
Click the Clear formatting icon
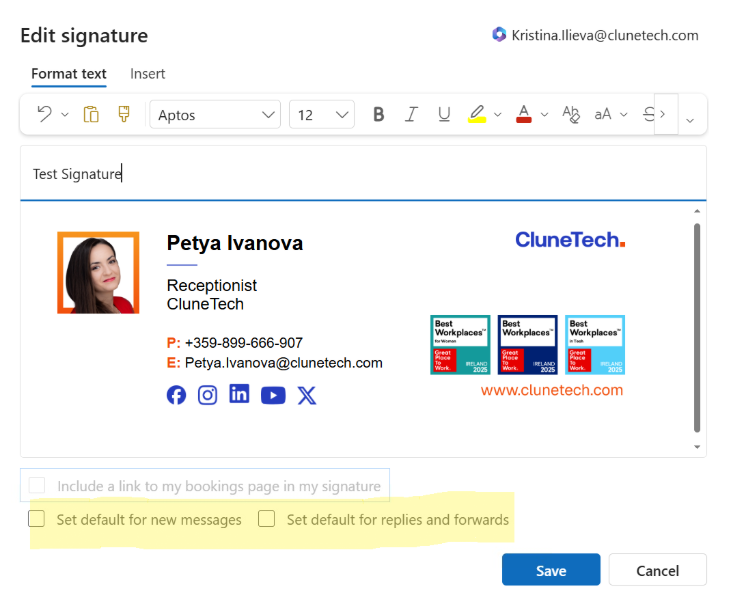[x=571, y=114]
